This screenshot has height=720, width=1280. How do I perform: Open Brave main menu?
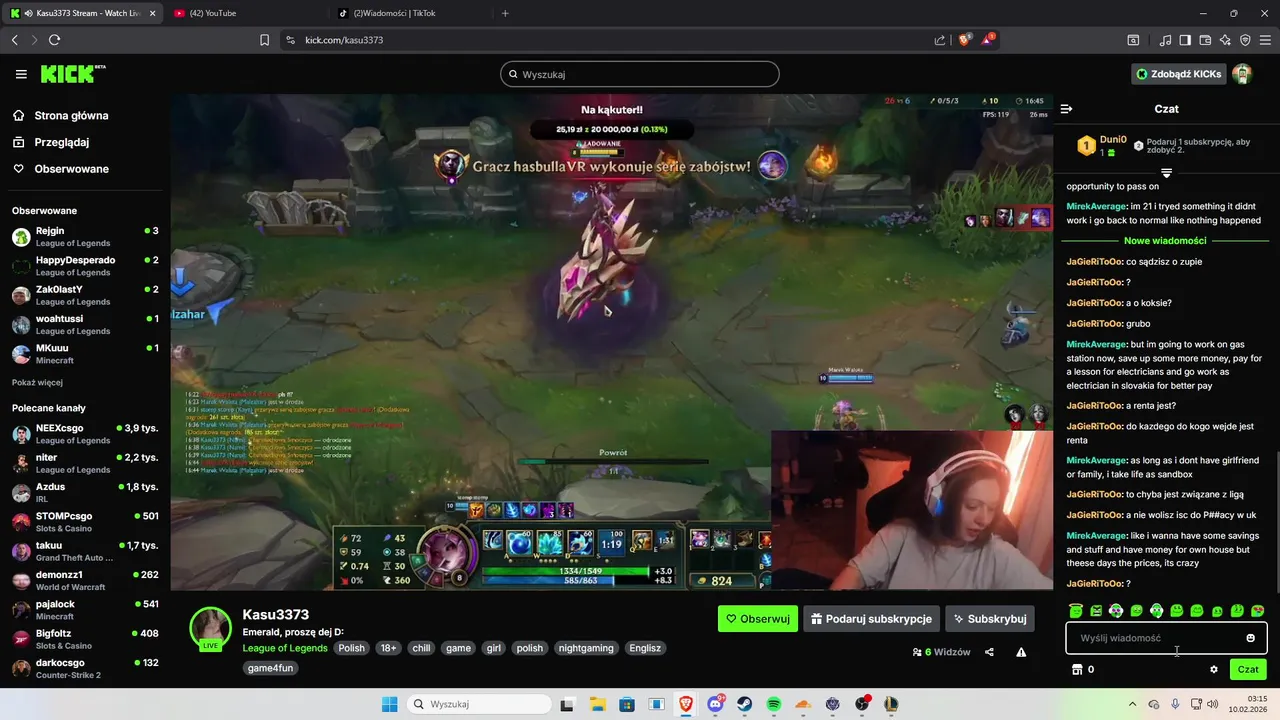[x=1265, y=40]
